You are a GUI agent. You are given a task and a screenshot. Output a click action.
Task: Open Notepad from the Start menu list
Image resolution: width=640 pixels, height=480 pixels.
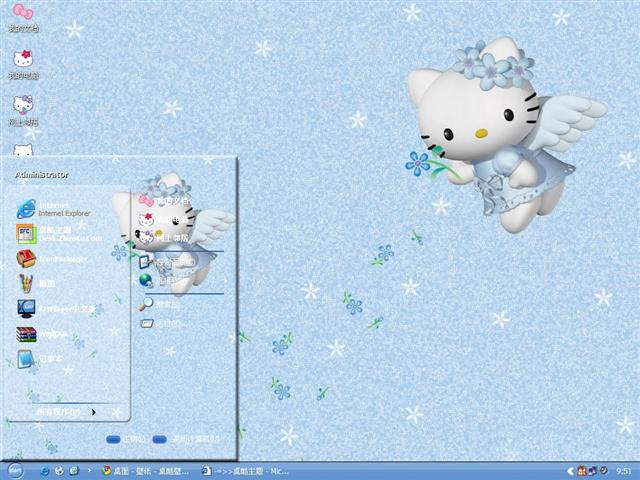tap(39, 359)
